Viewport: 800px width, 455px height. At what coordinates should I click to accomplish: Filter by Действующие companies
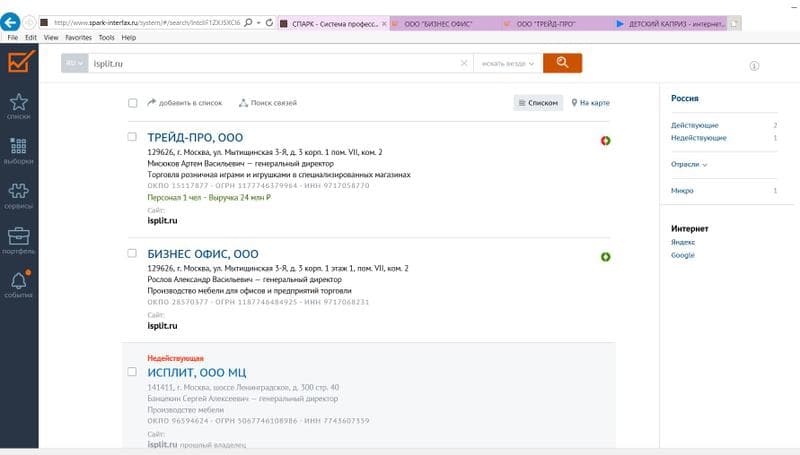[x=694, y=125]
